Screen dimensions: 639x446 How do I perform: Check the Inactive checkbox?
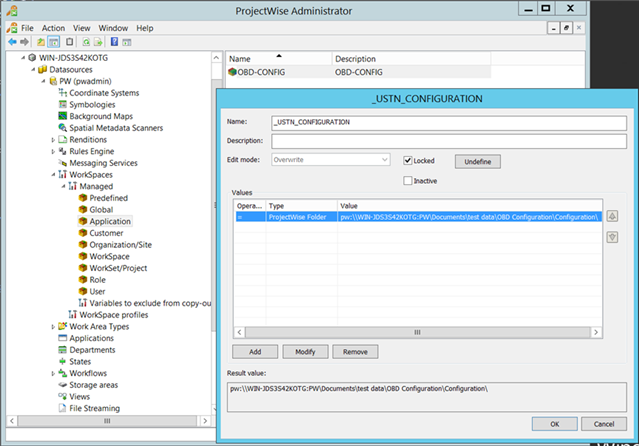point(408,181)
